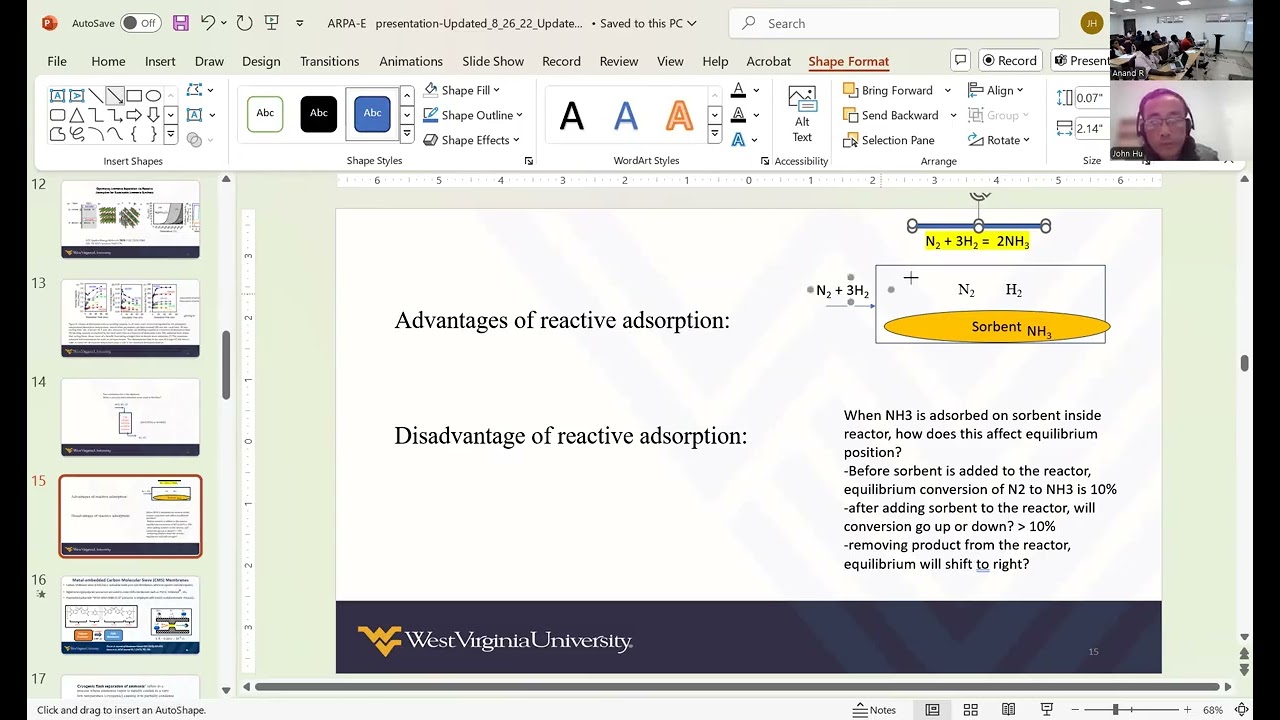Apply the white outlined Abc shape style

click(x=265, y=113)
